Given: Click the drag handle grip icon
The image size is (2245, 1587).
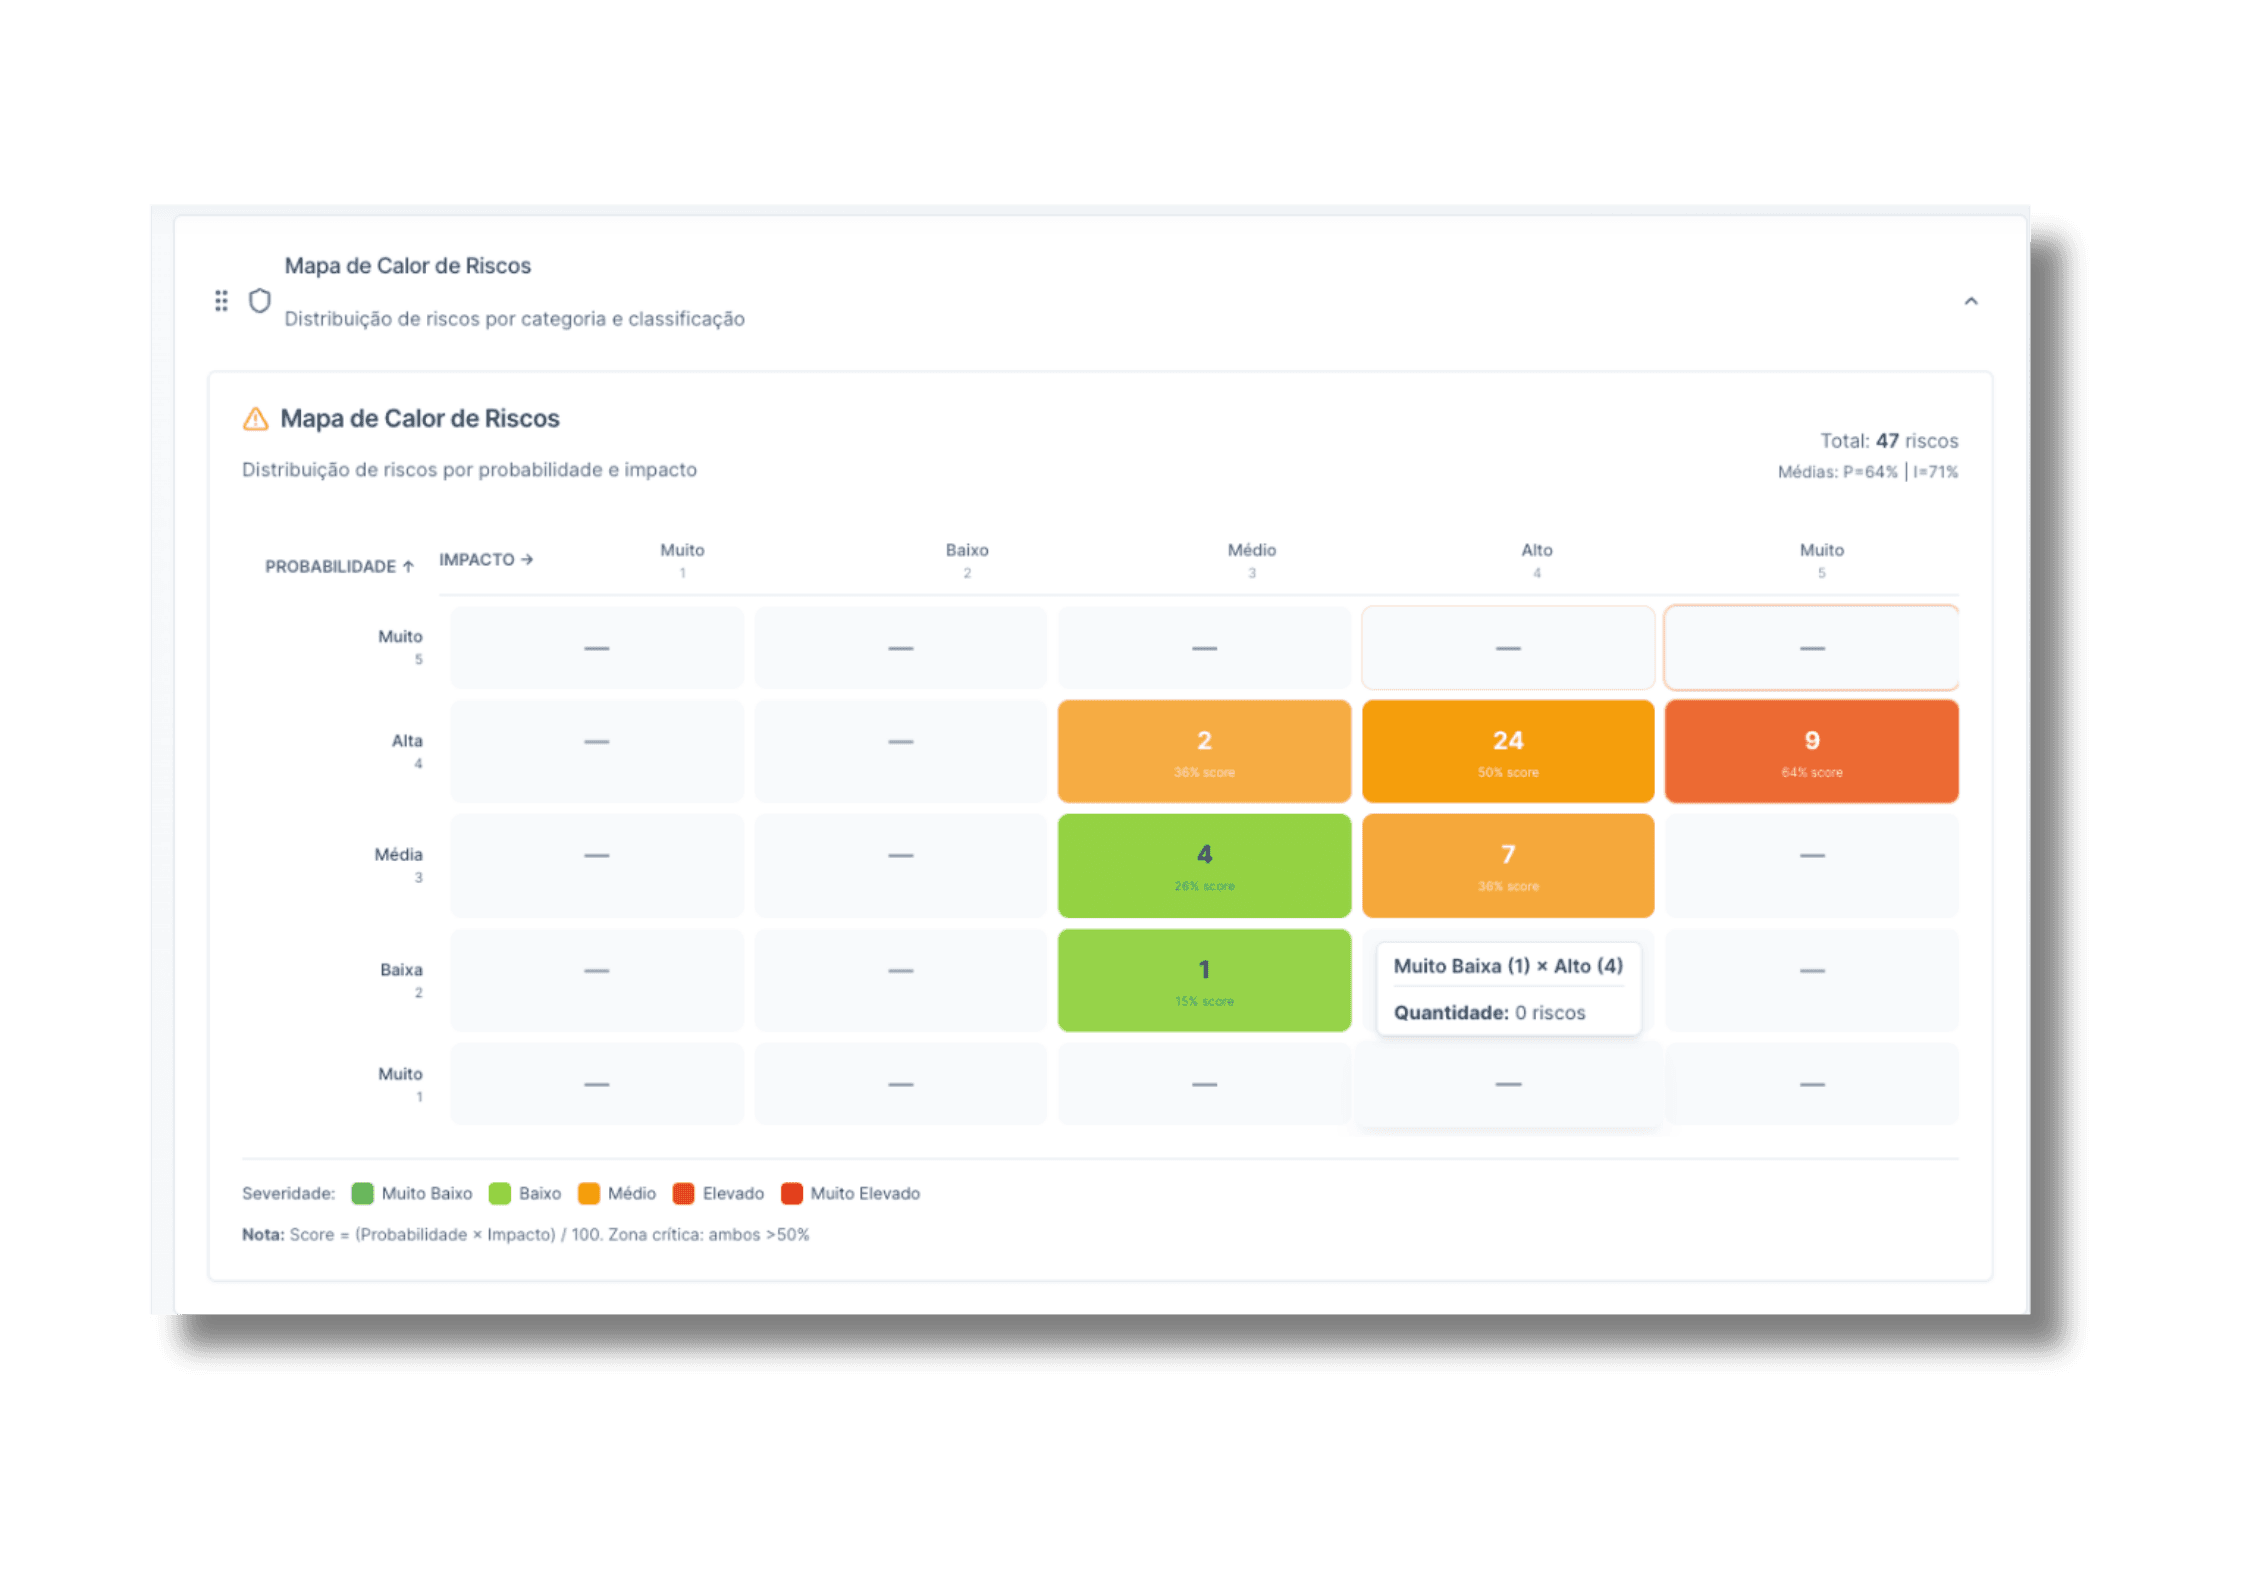Looking at the screenshot, I should (x=221, y=301).
